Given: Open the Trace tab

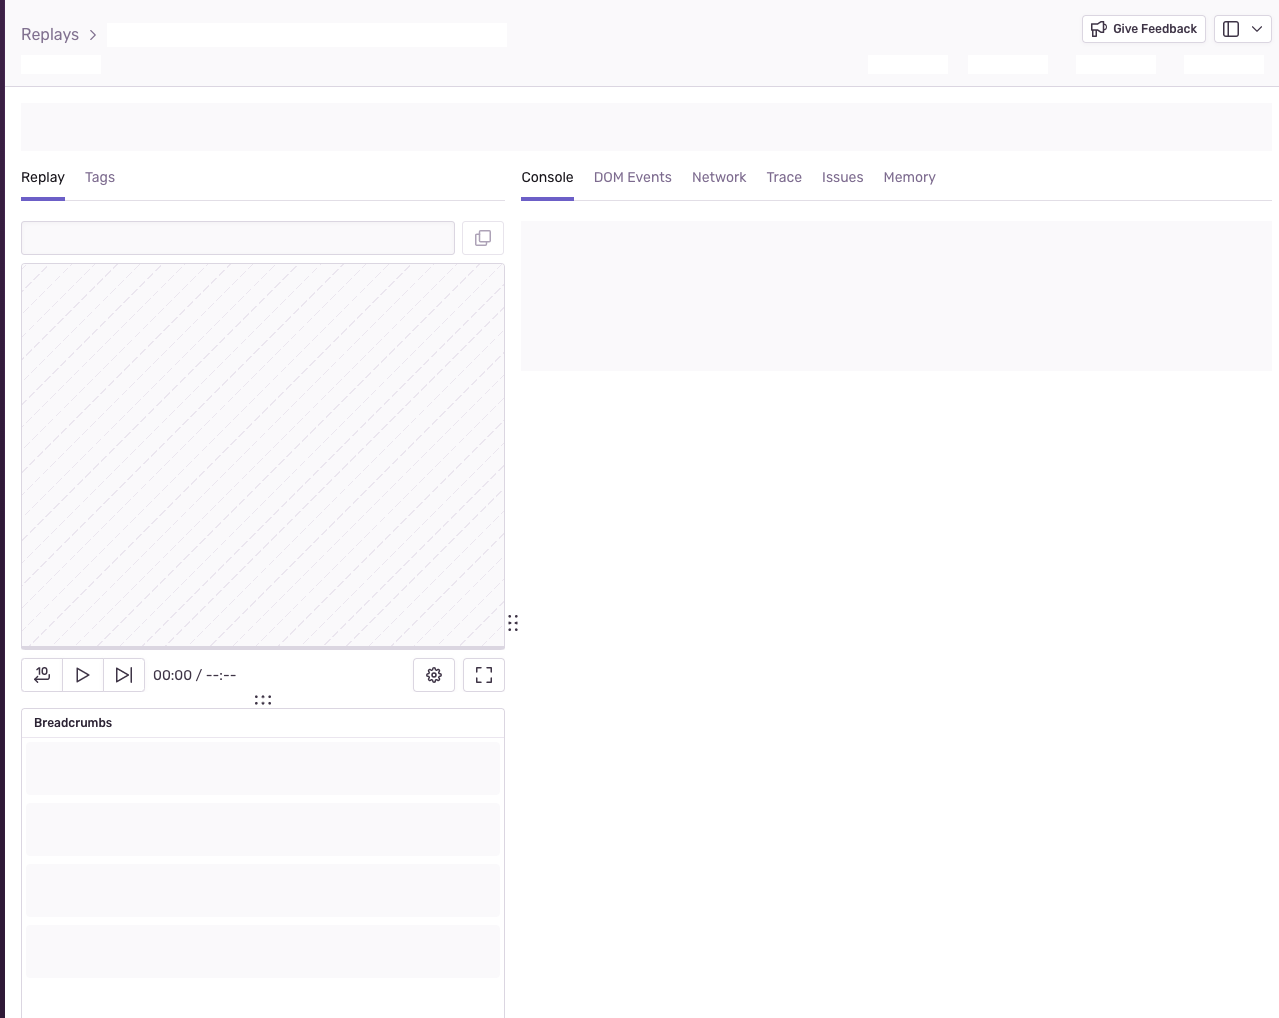Looking at the screenshot, I should 784,177.
